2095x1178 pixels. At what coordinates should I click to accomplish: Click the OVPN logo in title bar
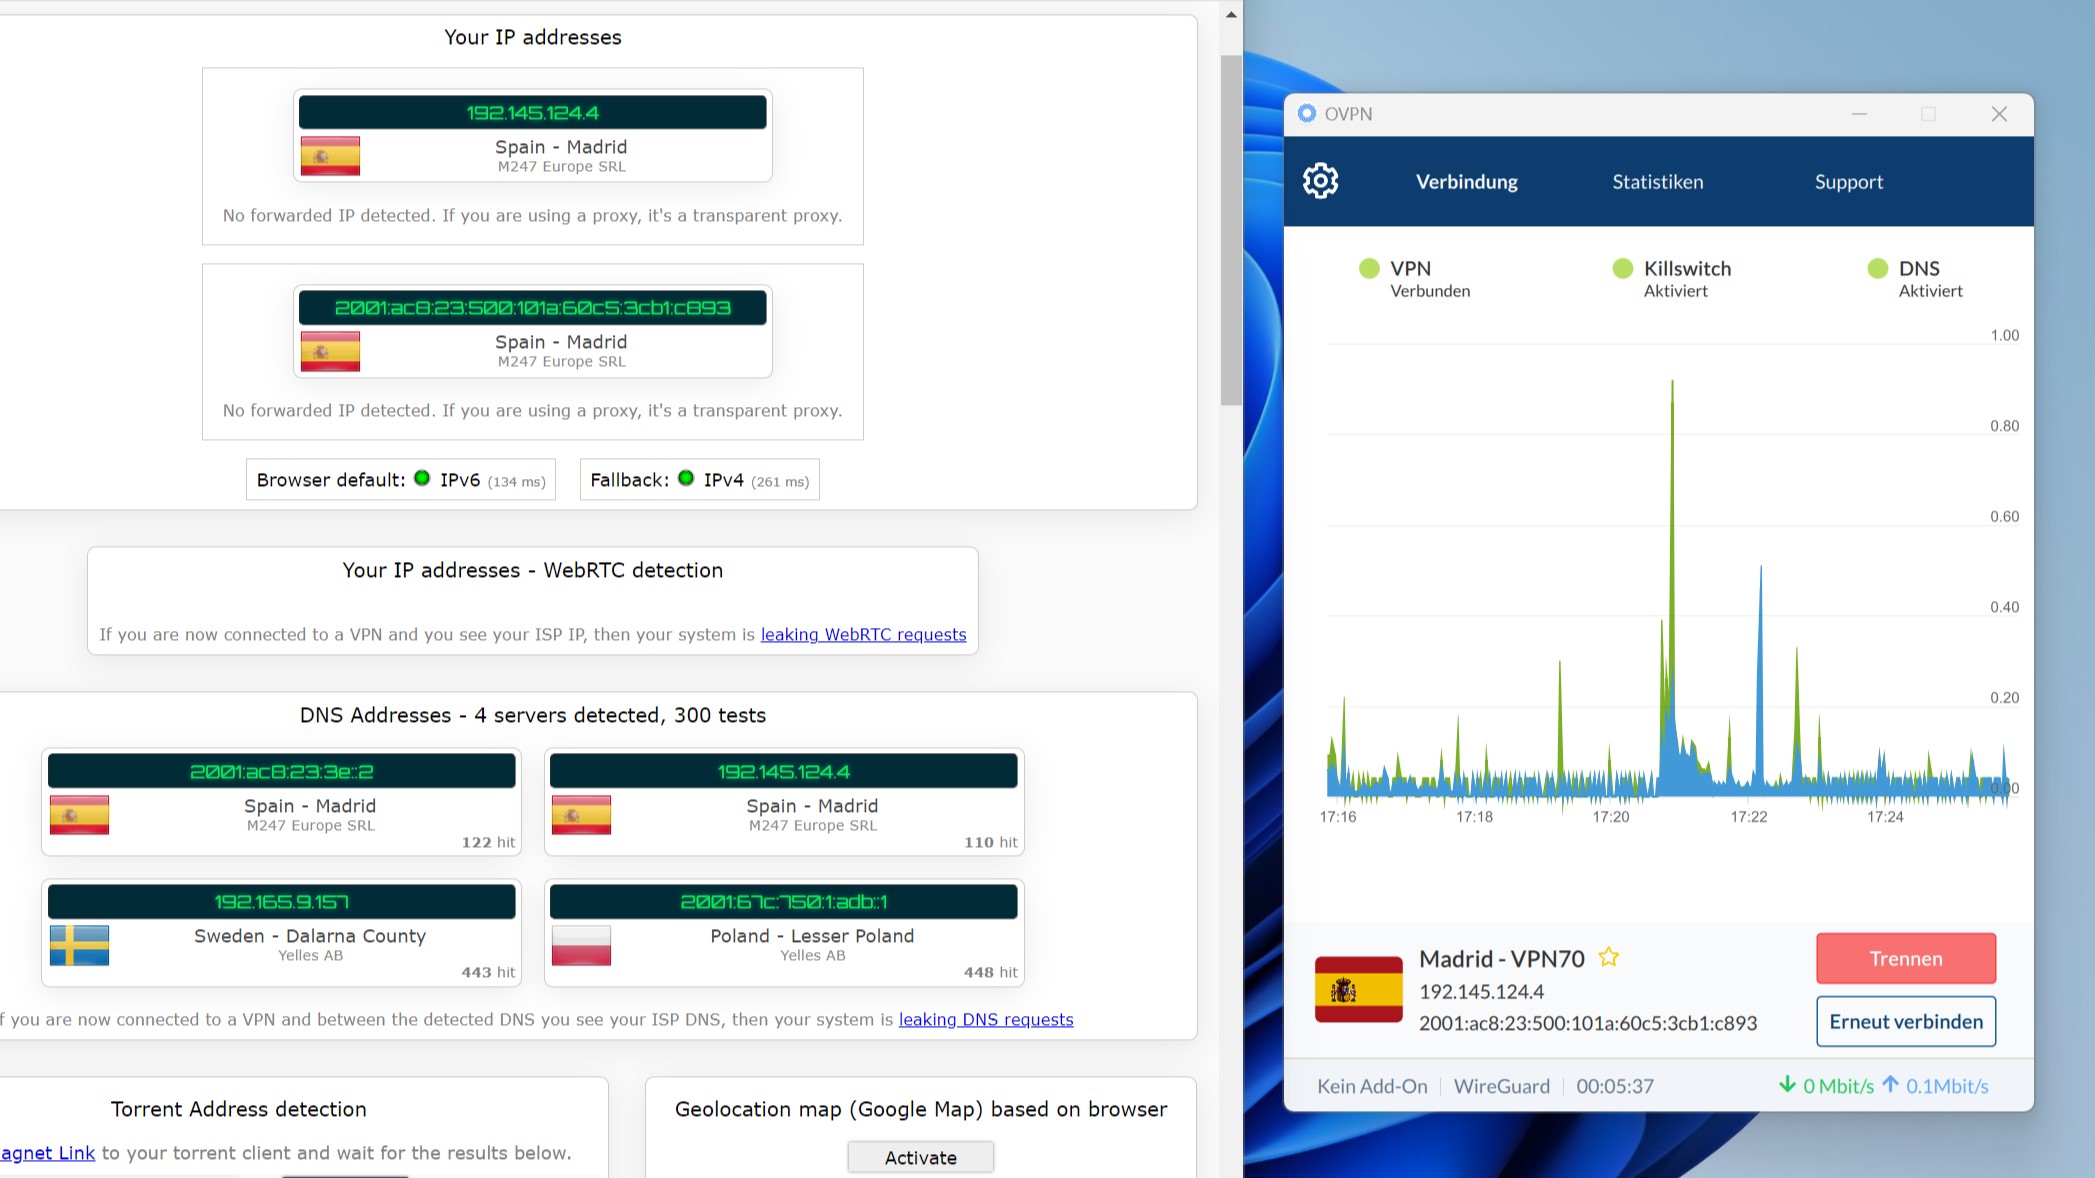coord(1306,113)
